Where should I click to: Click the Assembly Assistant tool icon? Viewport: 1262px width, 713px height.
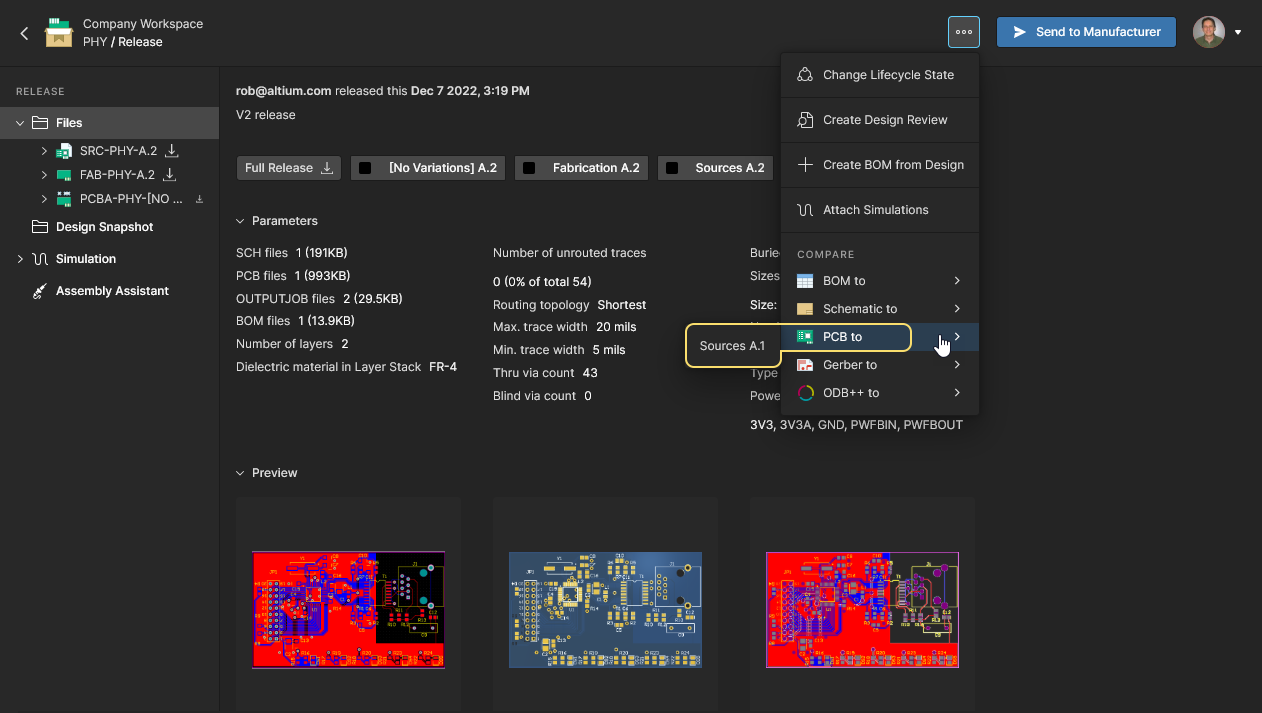[x=40, y=291]
